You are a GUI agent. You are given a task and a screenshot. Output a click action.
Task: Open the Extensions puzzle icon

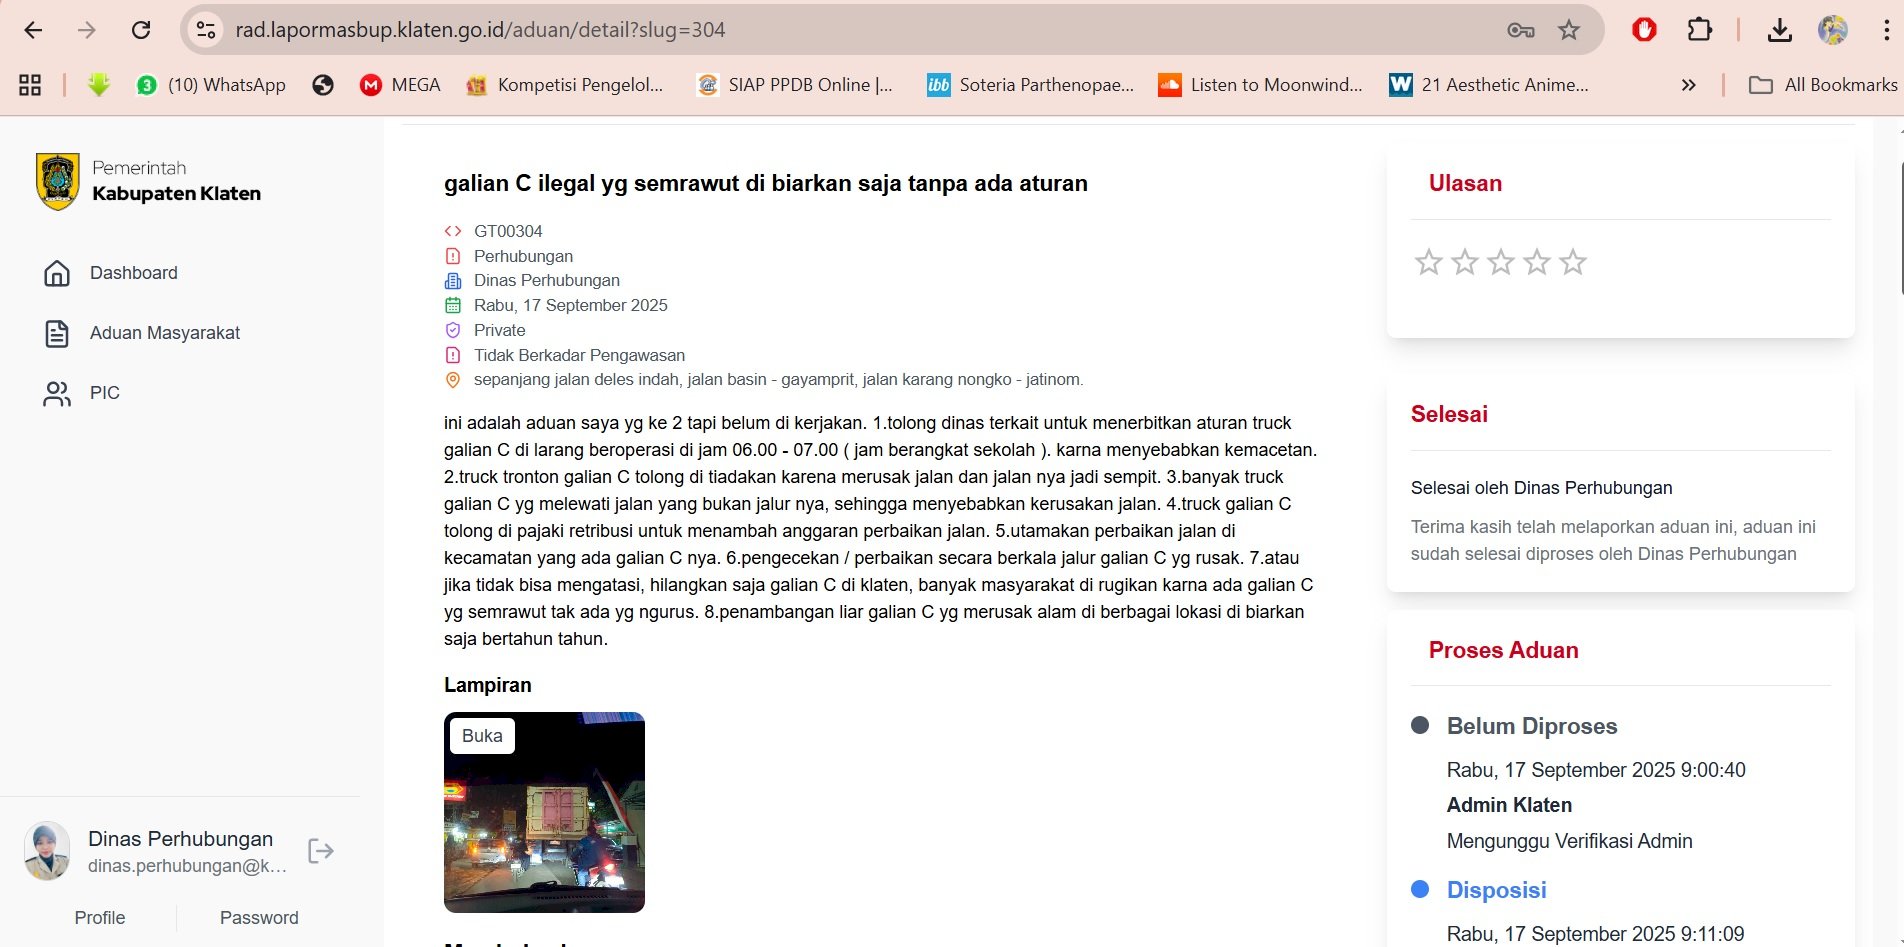coord(1700,30)
